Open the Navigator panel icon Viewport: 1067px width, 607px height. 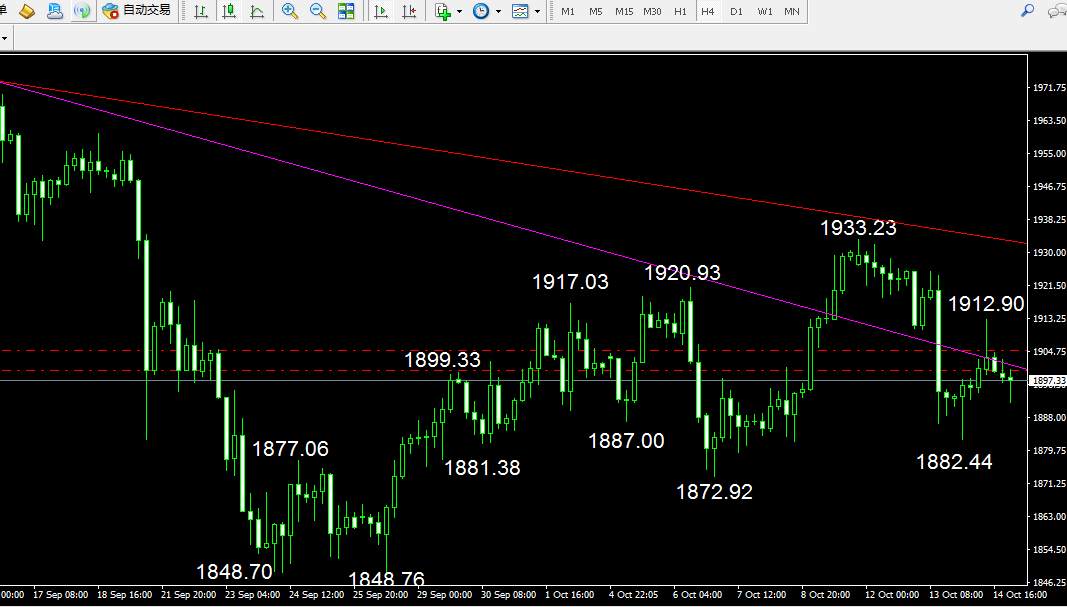click(27, 11)
